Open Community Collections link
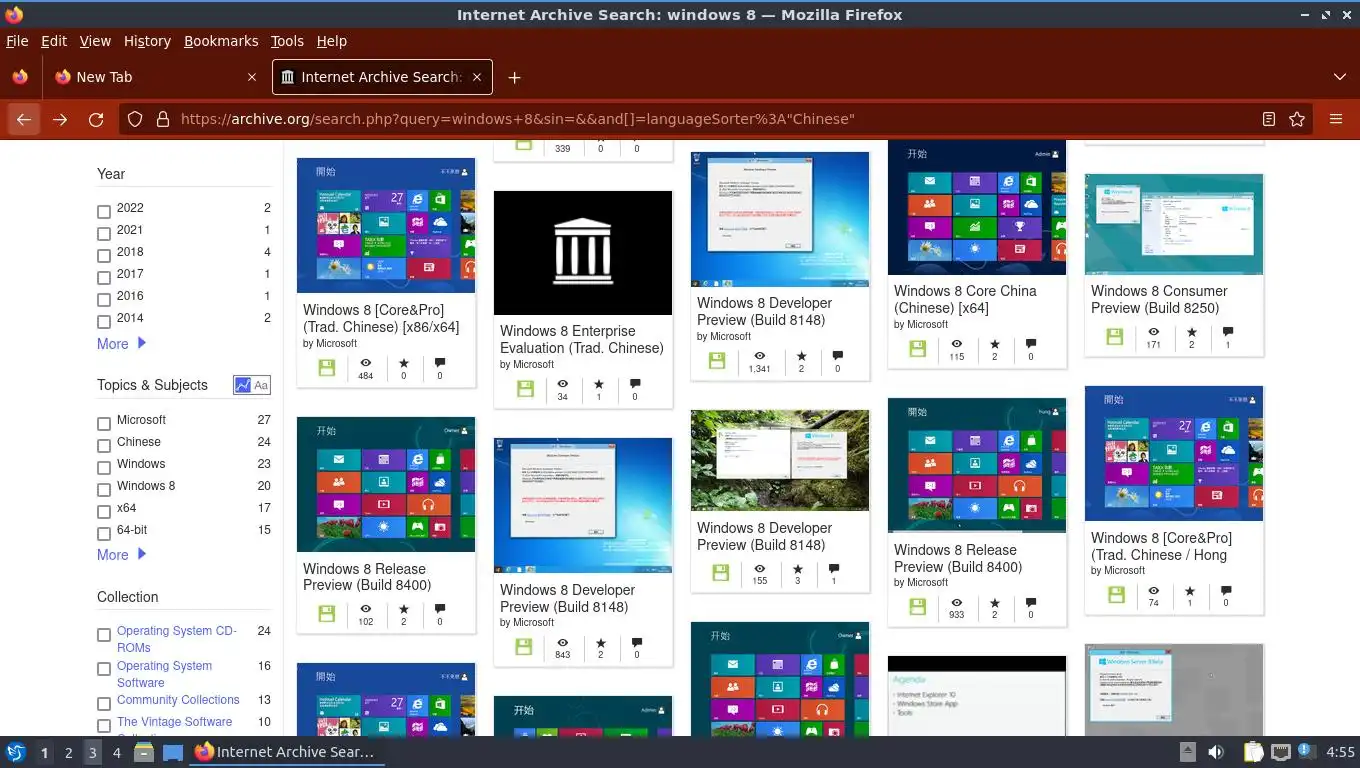Screen dimensions: 1360x768 (178, 700)
